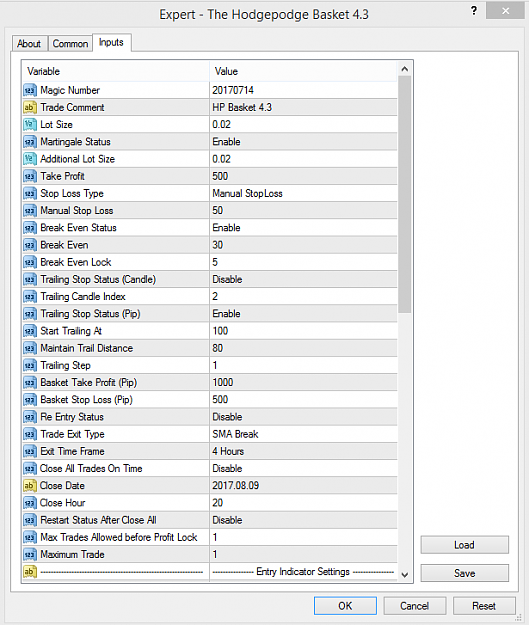Viewport: 529px width, 625px height.
Task: Open the About tab
Action: pos(29,43)
